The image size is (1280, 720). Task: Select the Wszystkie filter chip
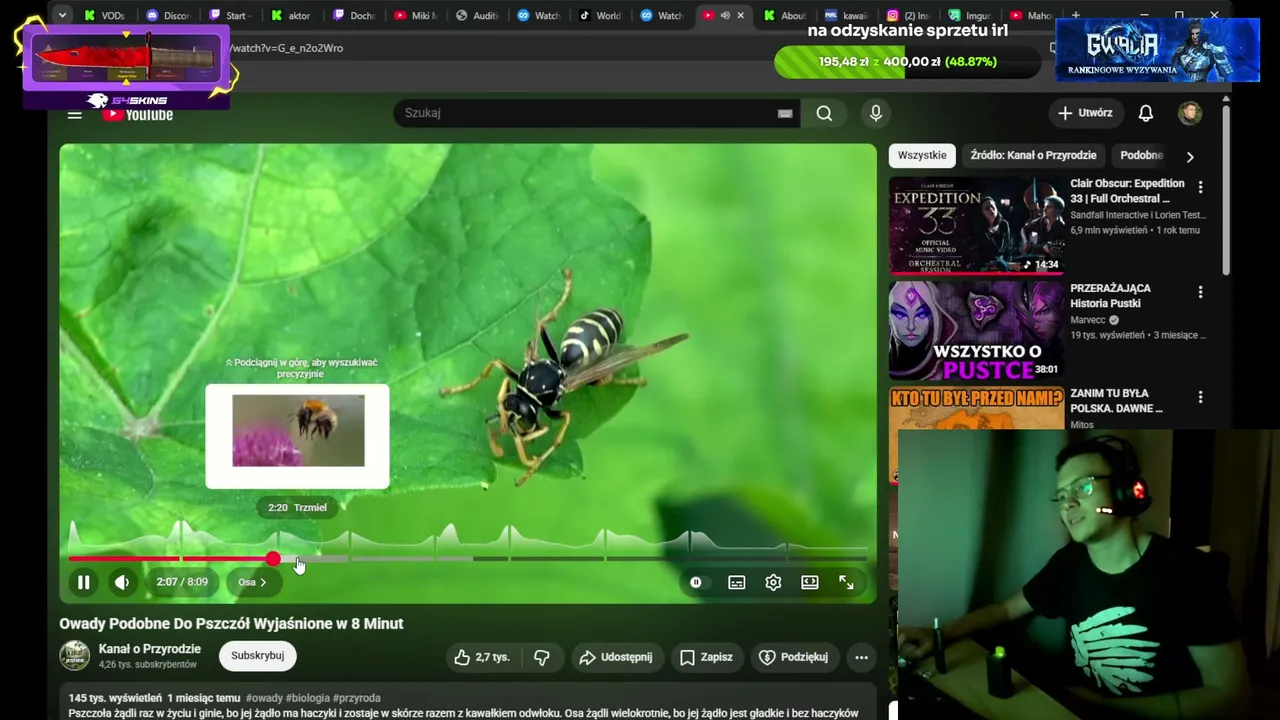click(922, 155)
